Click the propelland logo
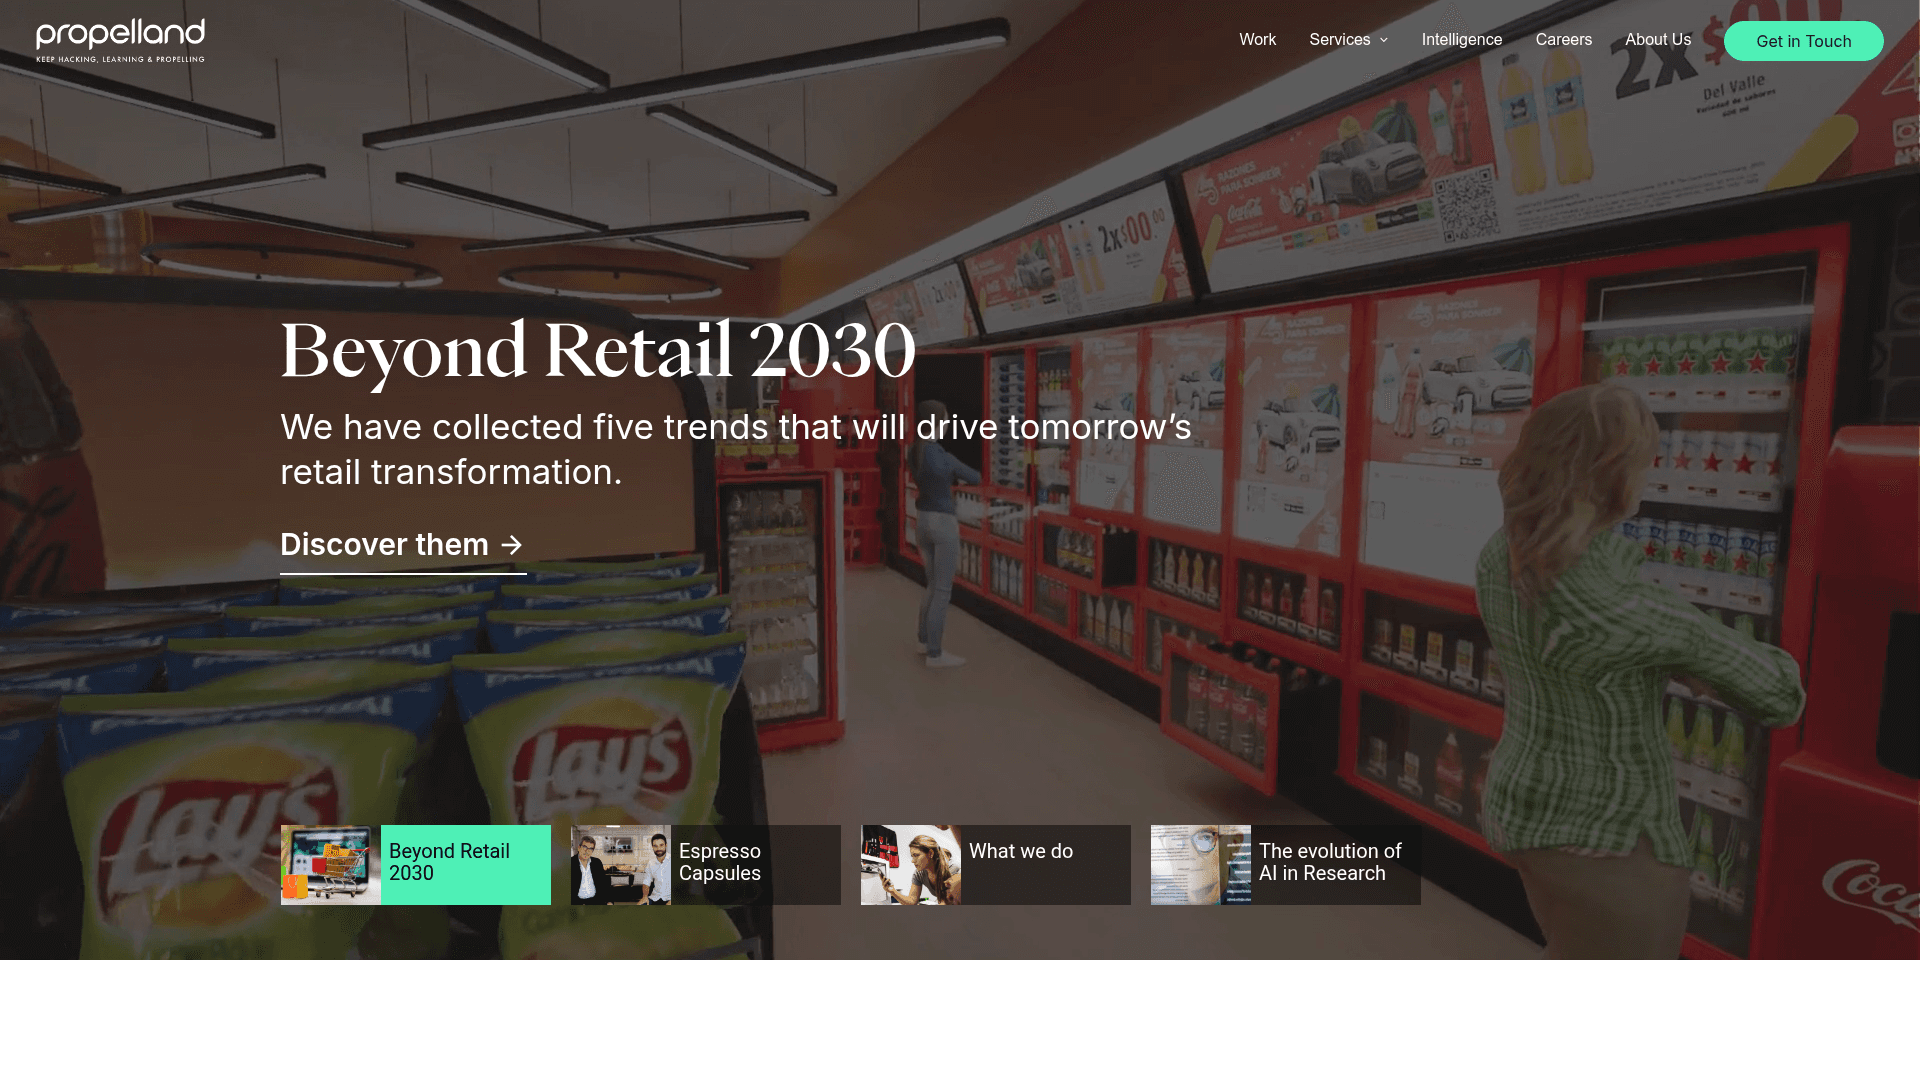This screenshot has height=1080, width=1920. point(119,38)
